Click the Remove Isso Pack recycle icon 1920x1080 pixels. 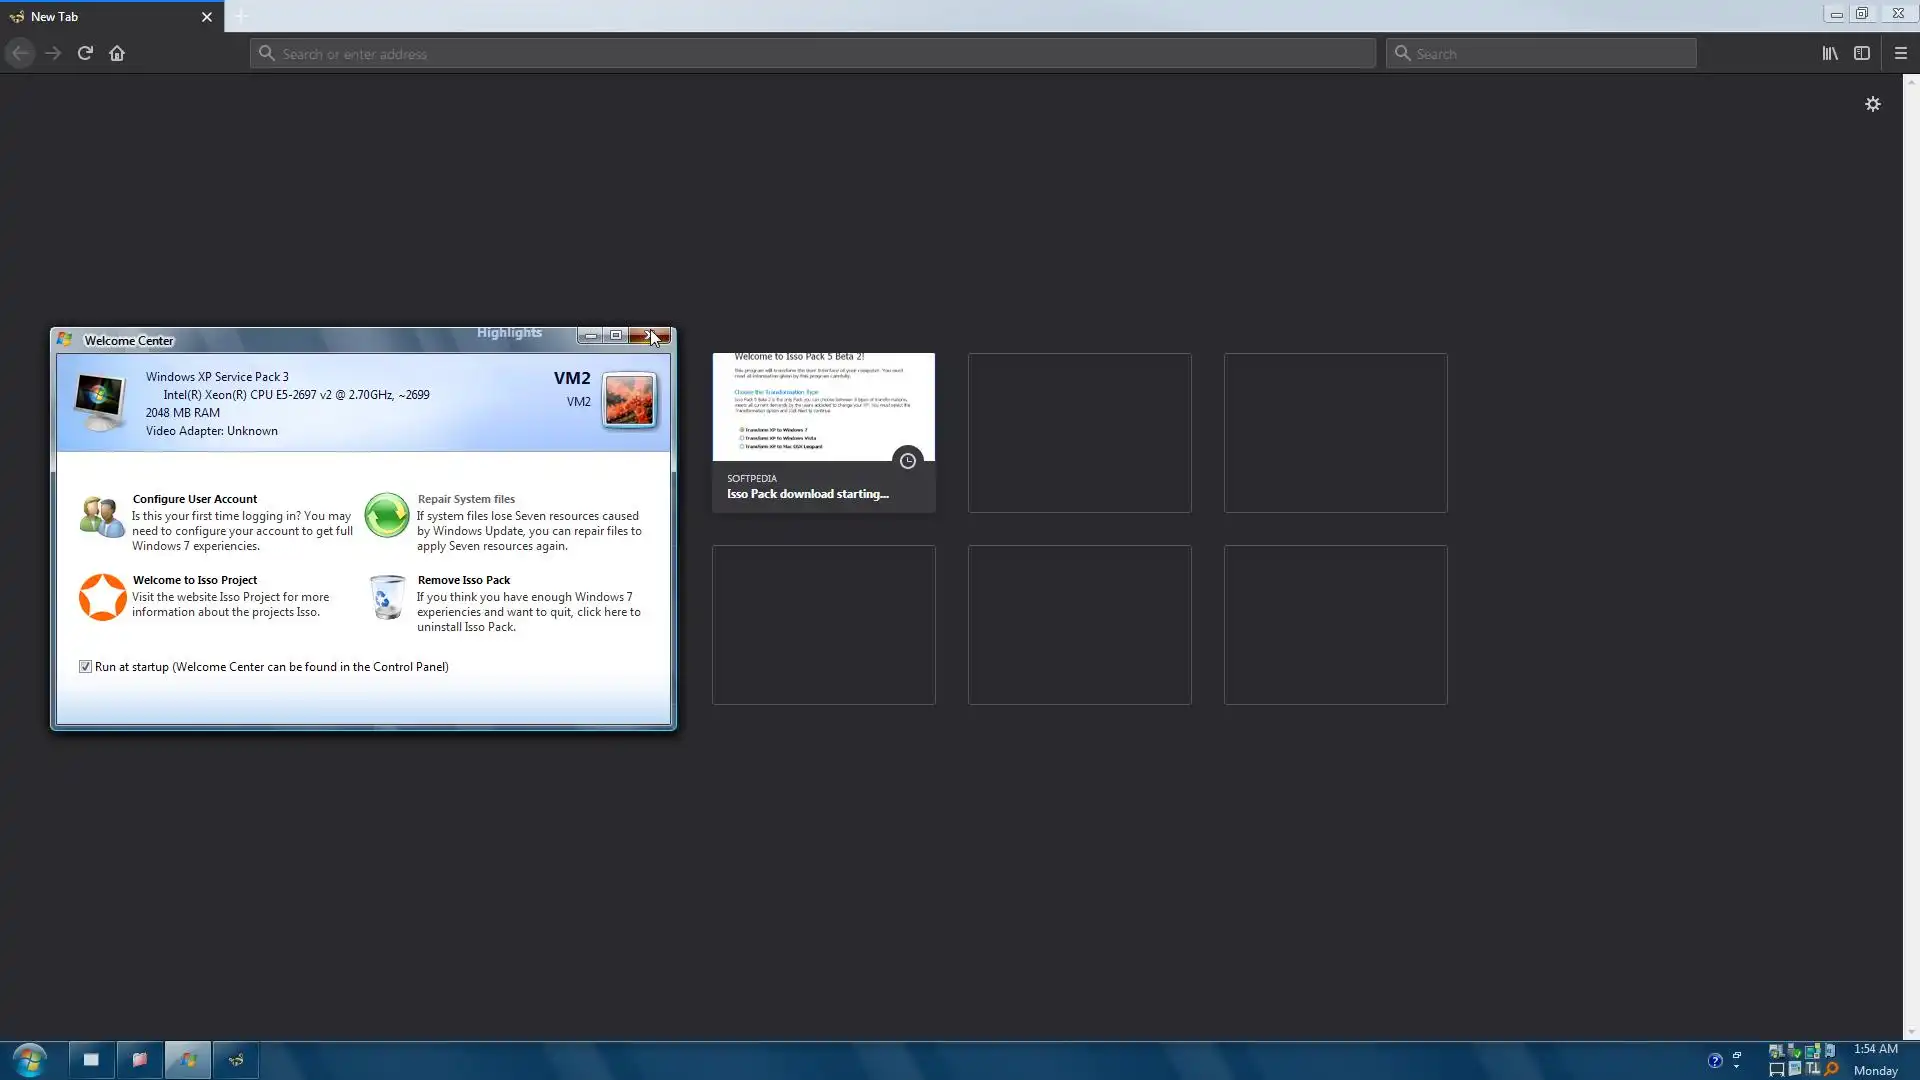point(386,597)
